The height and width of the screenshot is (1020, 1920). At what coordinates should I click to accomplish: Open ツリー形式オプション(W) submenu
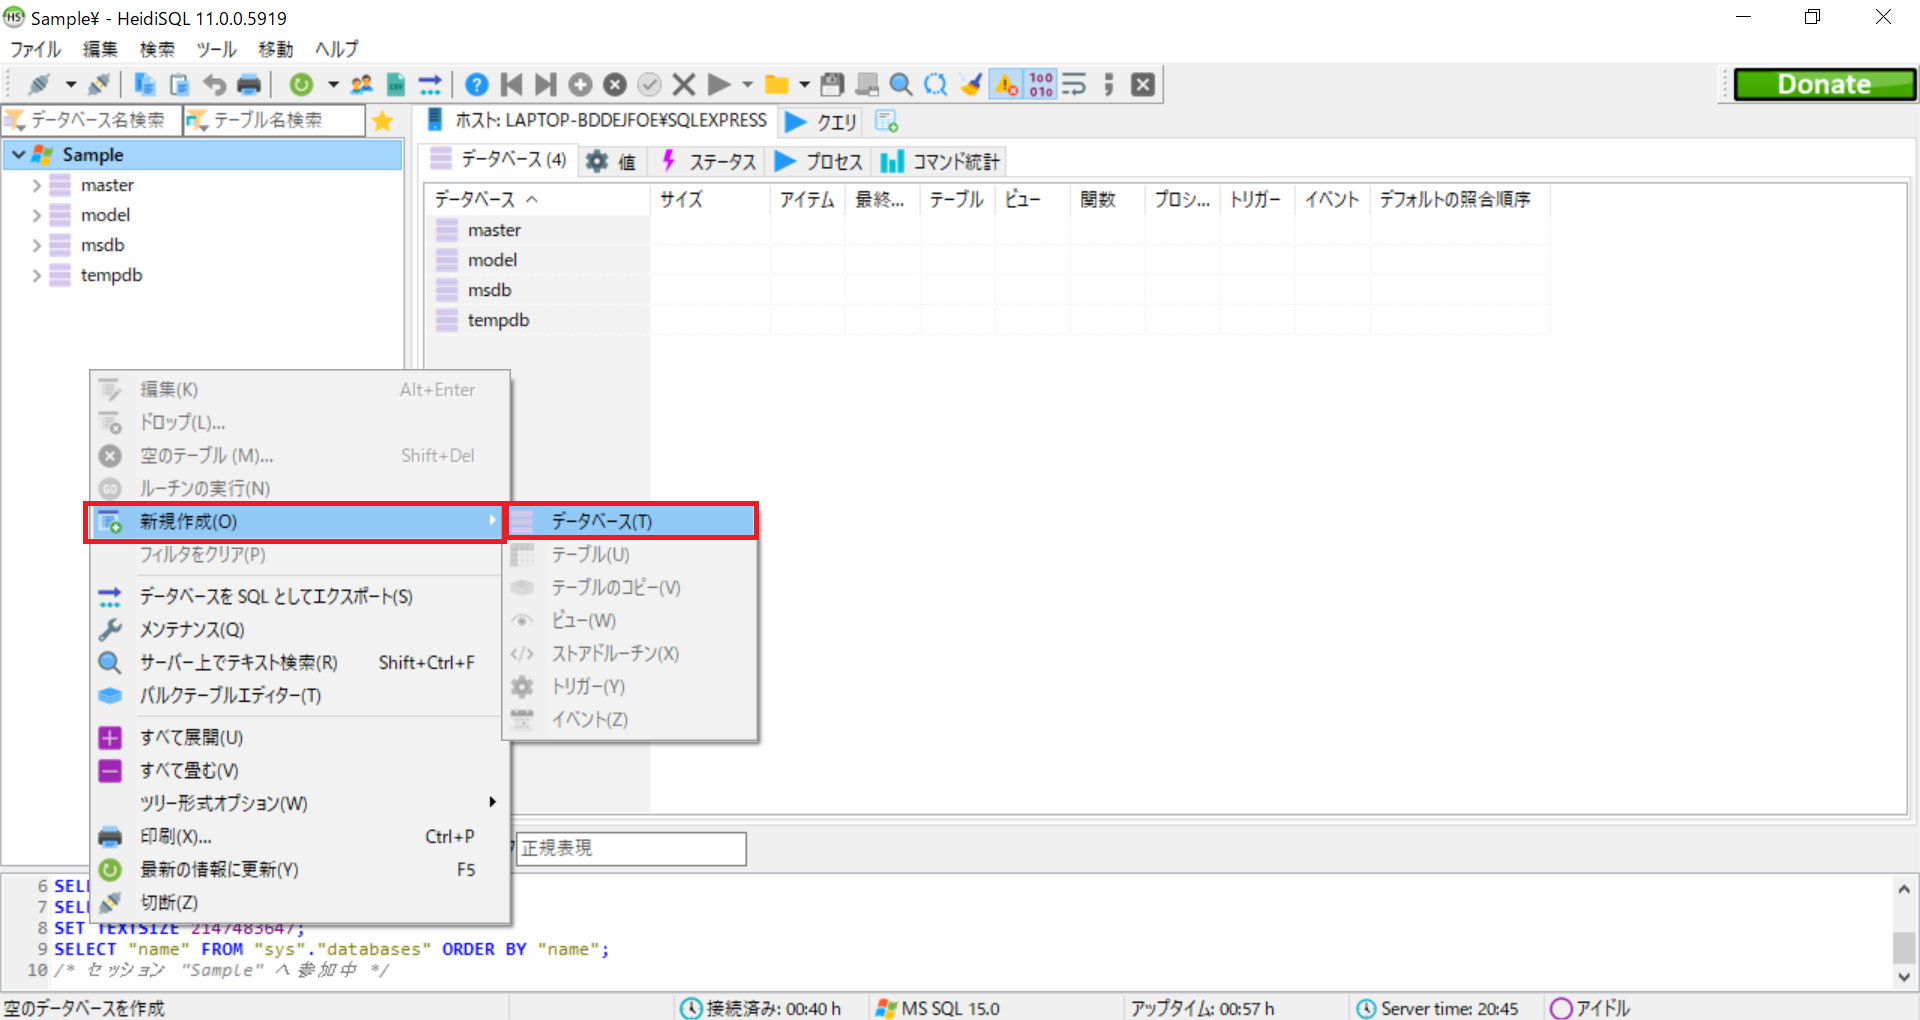point(296,803)
